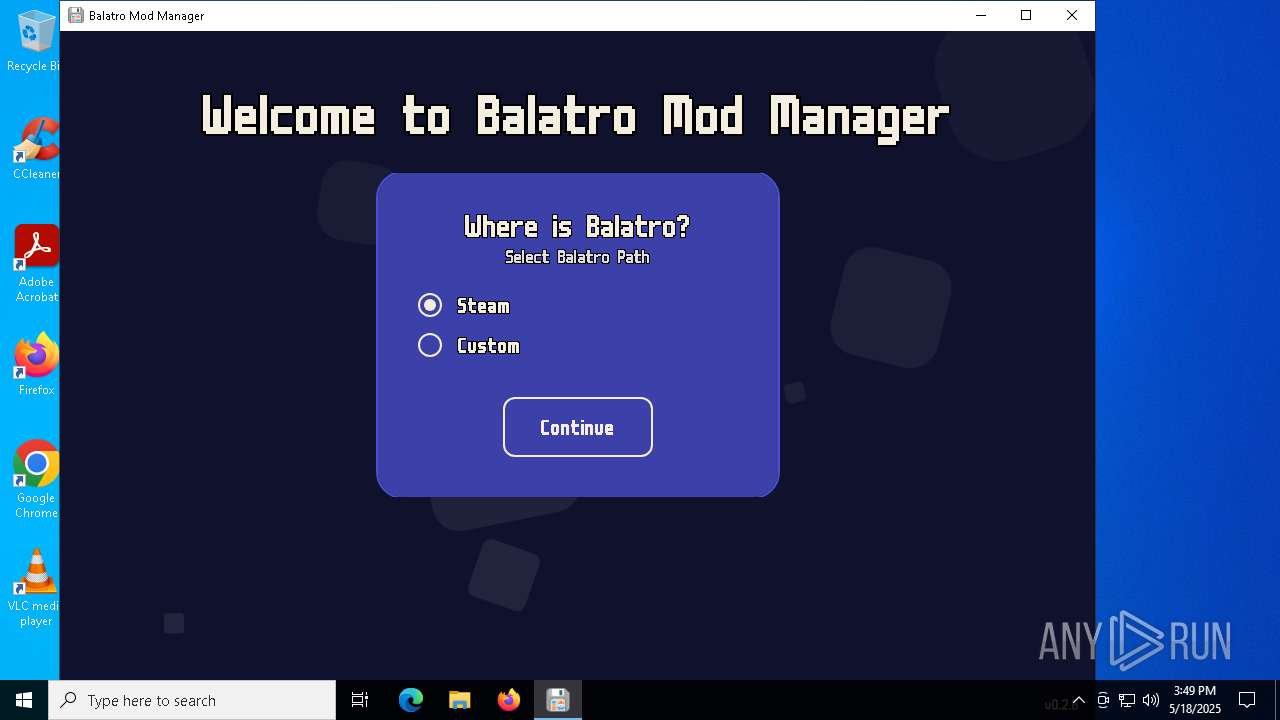Viewport: 1280px width, 720px height.
Task: Launch Firefox from the taskbar
Action: (508, 700)
